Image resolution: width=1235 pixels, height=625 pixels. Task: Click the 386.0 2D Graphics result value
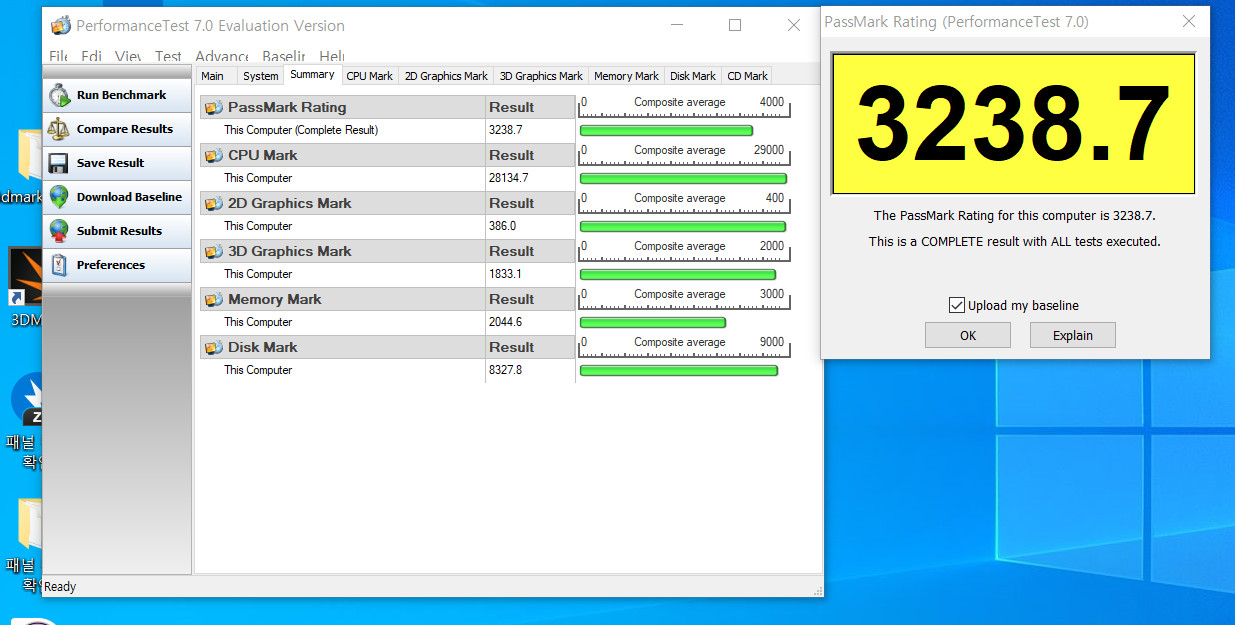[502, 226]
